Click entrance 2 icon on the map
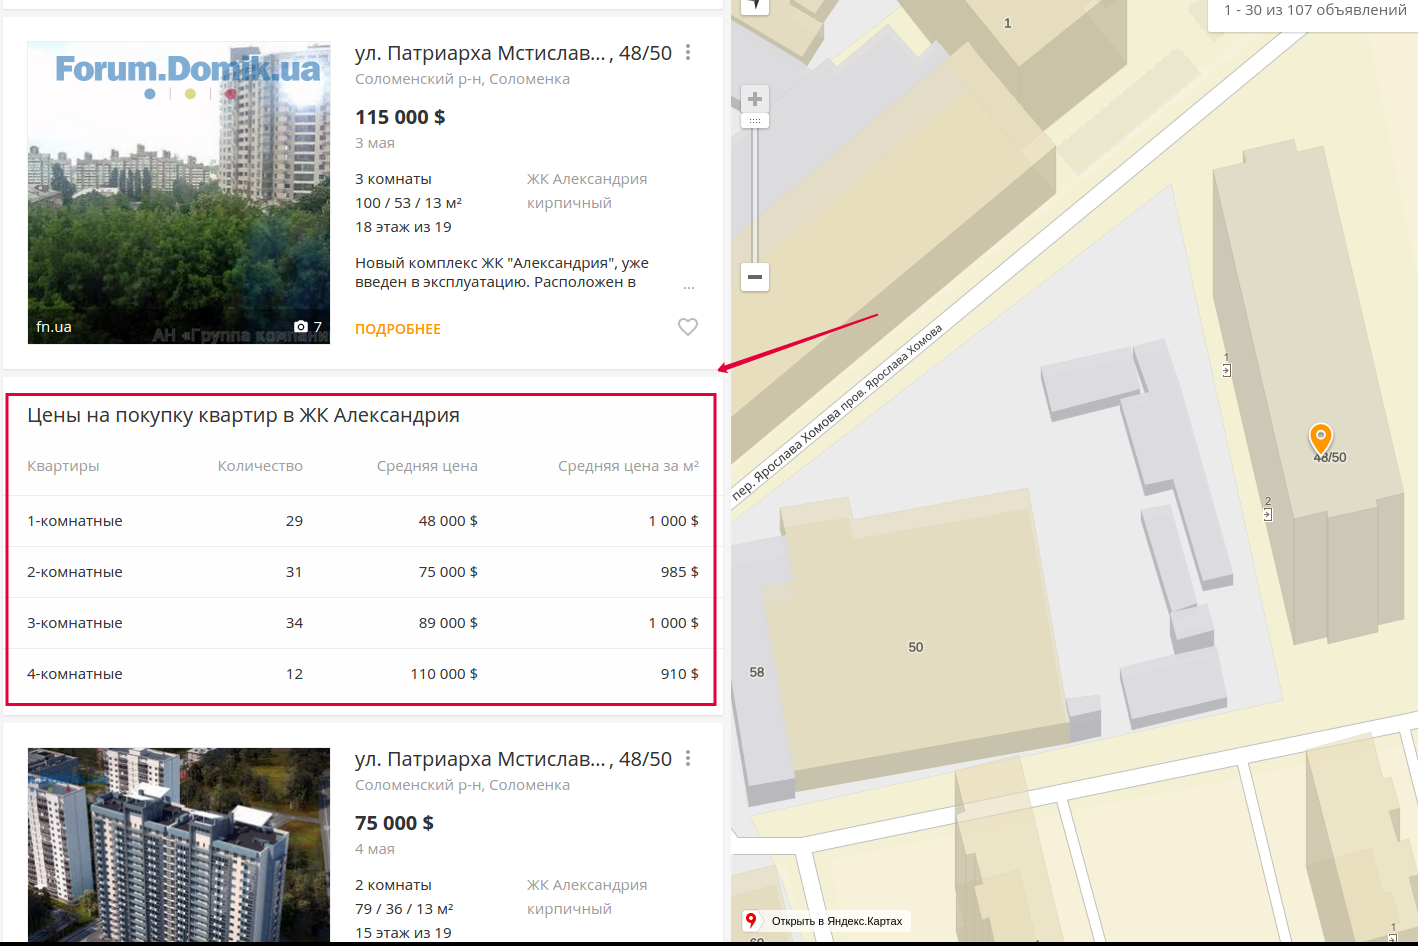Image resolution: width=1418 pixels, height=946 pixels. pyautogui.click(x=1268, y=514)
